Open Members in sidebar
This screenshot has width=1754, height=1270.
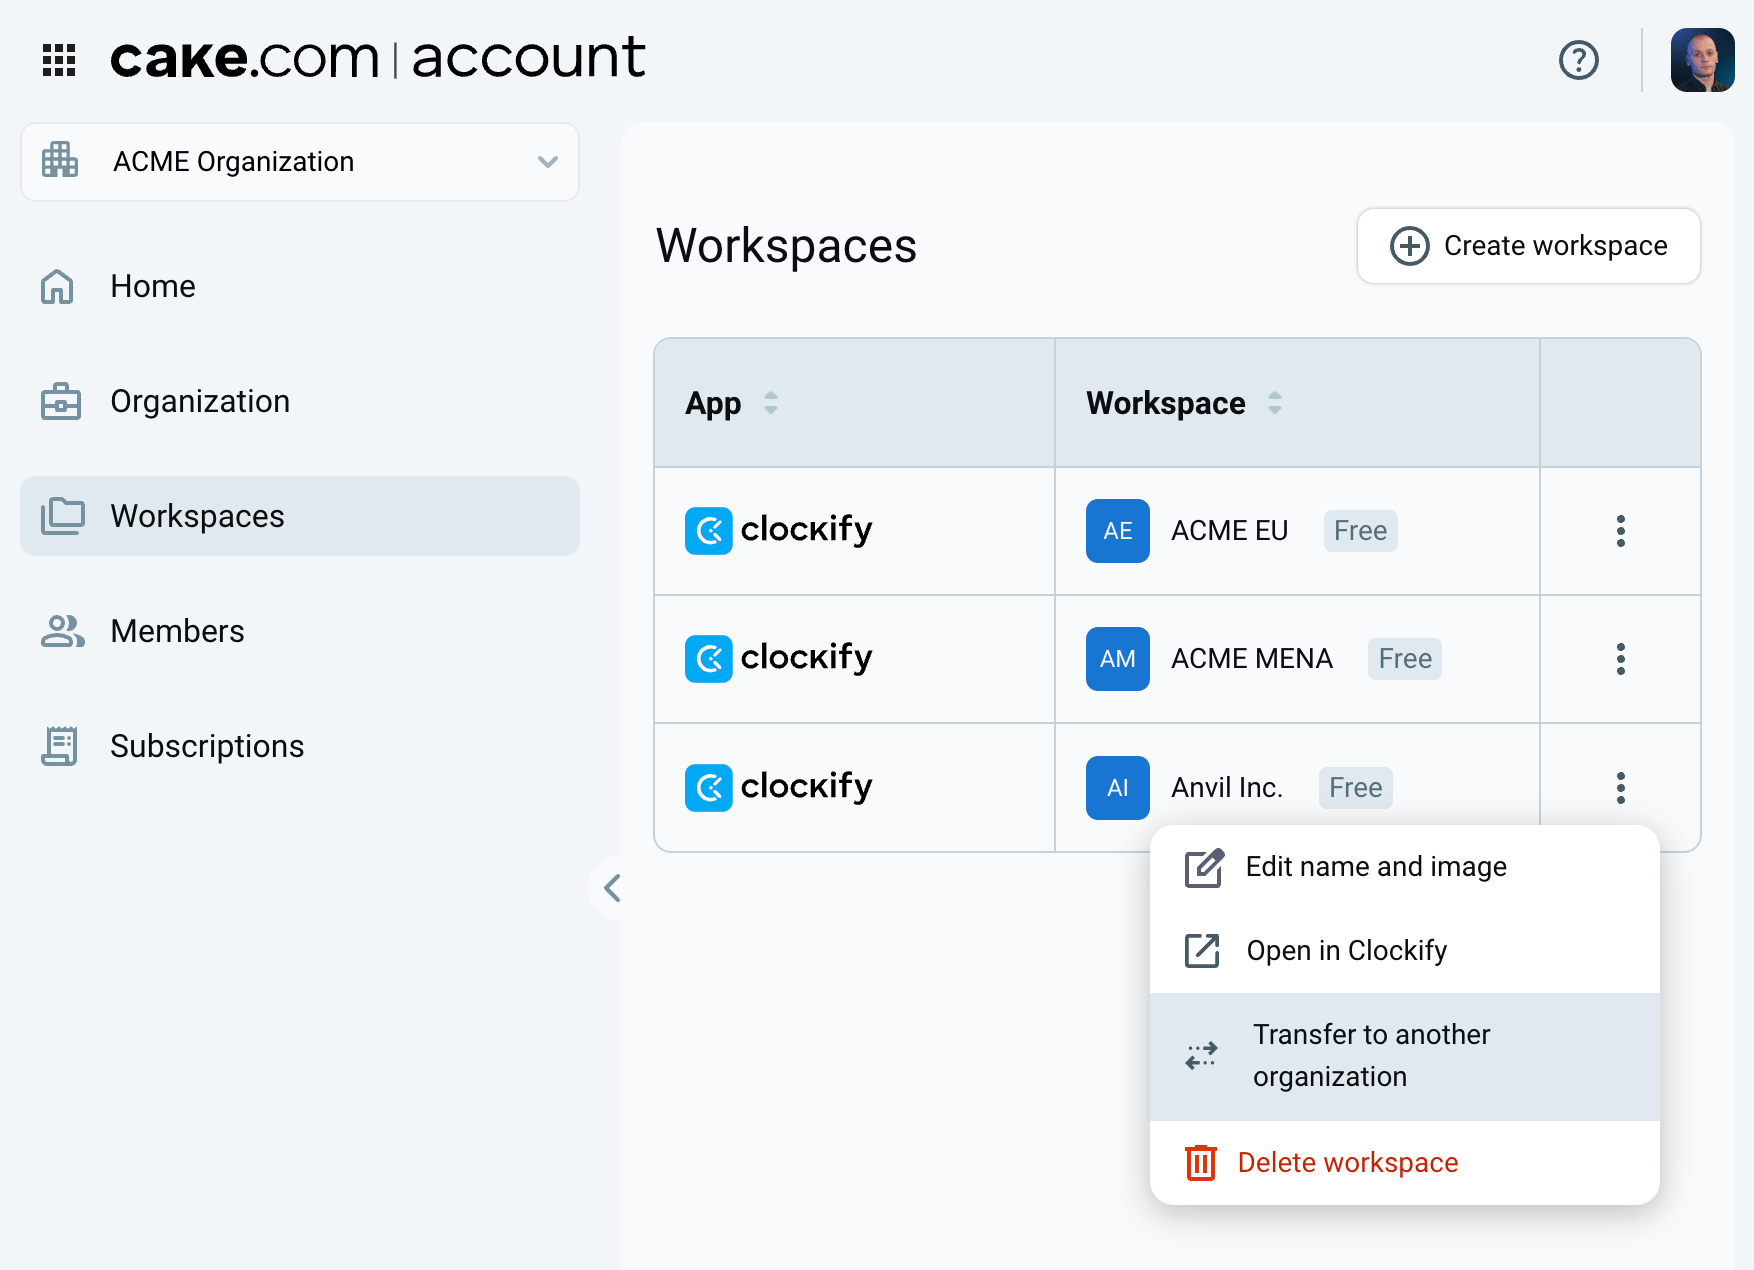(x=300, y=631)
